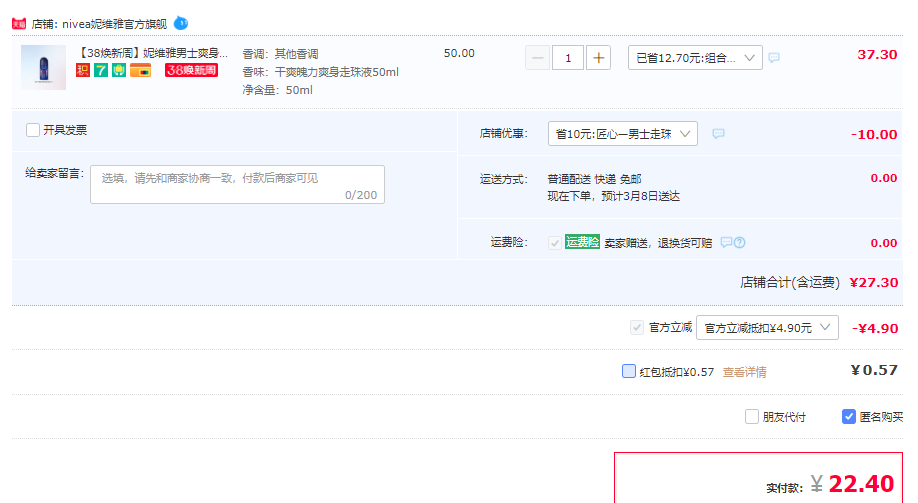Screen dimensions: 918x503
Task: Click the orange credit card badge
Action: pyautogui.click(x=141, y=71)
